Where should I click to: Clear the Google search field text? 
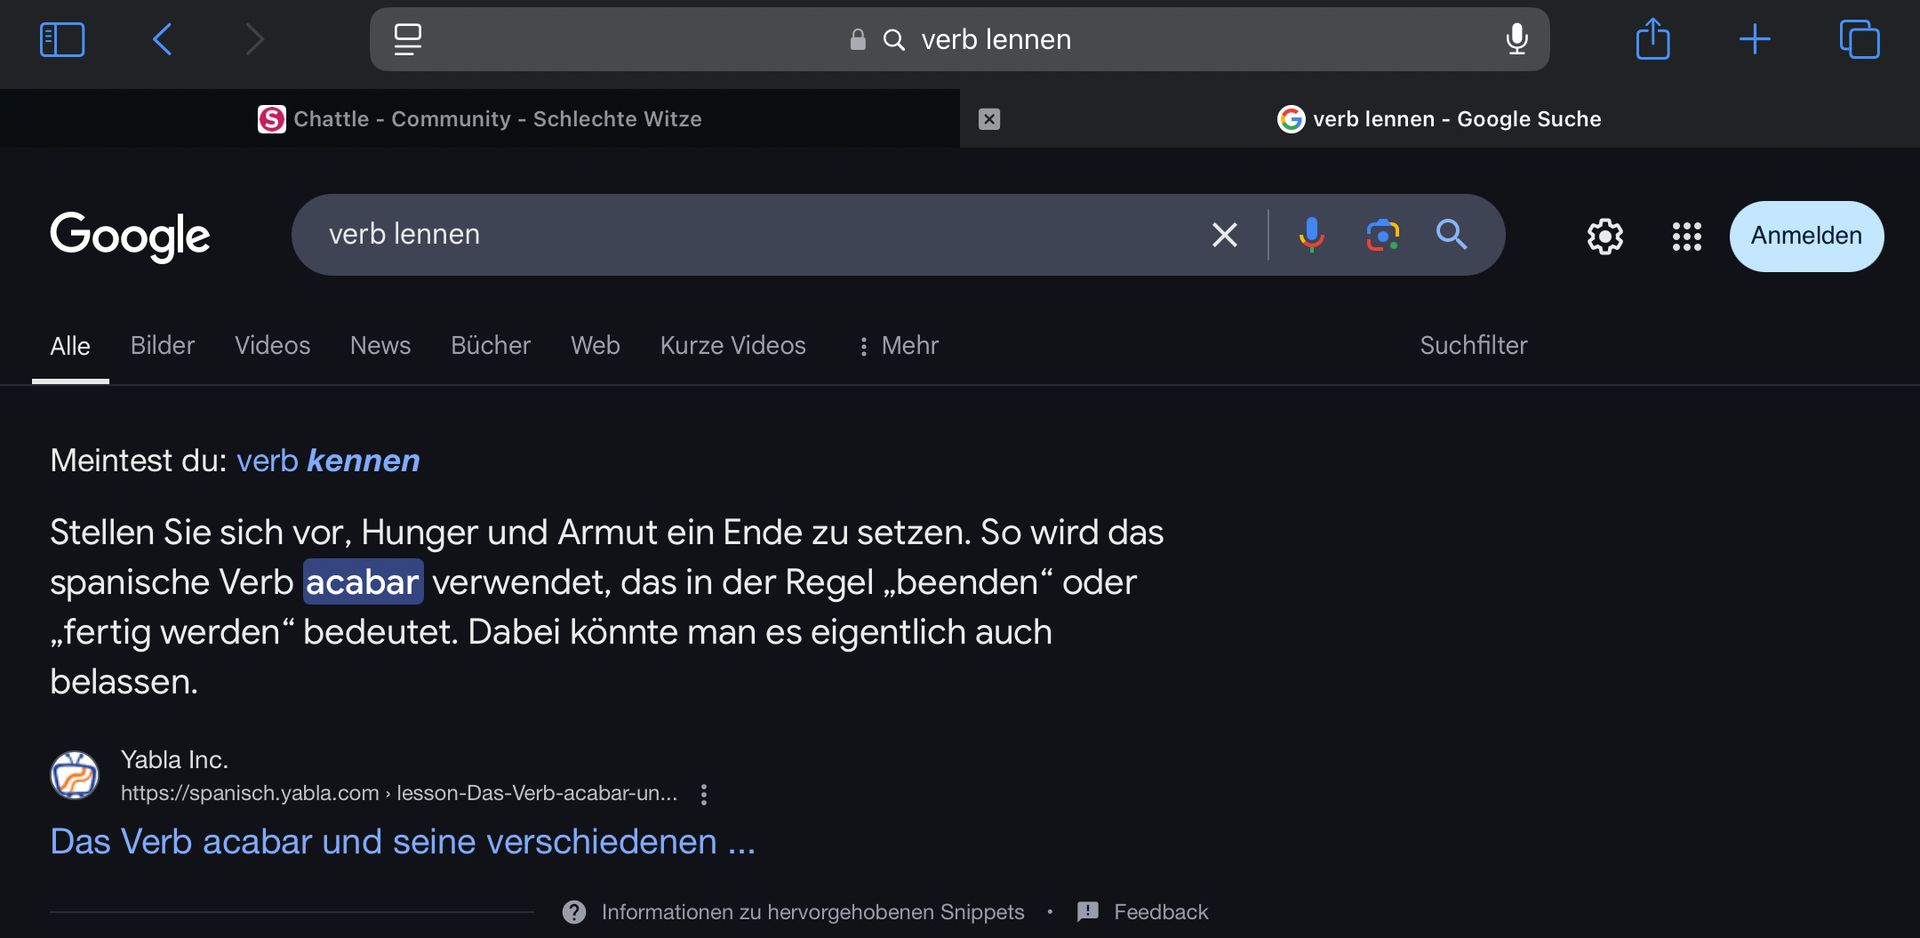click(x=1224, y=235)
